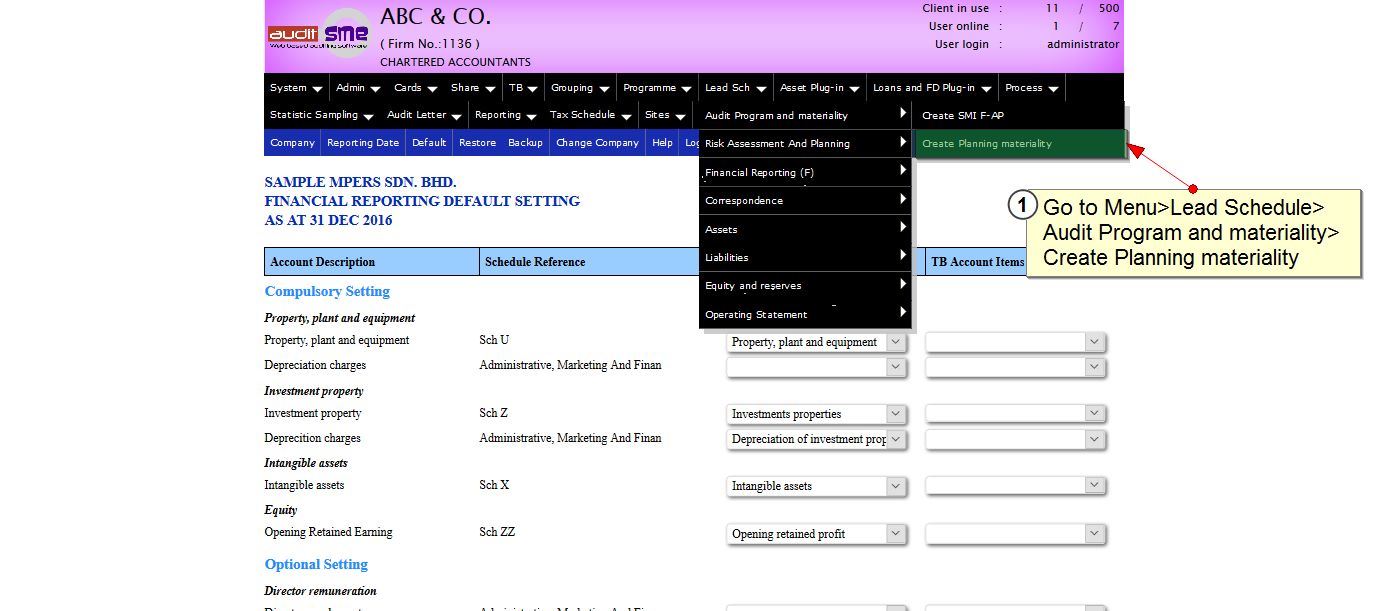Click the Backup button

(x=524, y=143)
